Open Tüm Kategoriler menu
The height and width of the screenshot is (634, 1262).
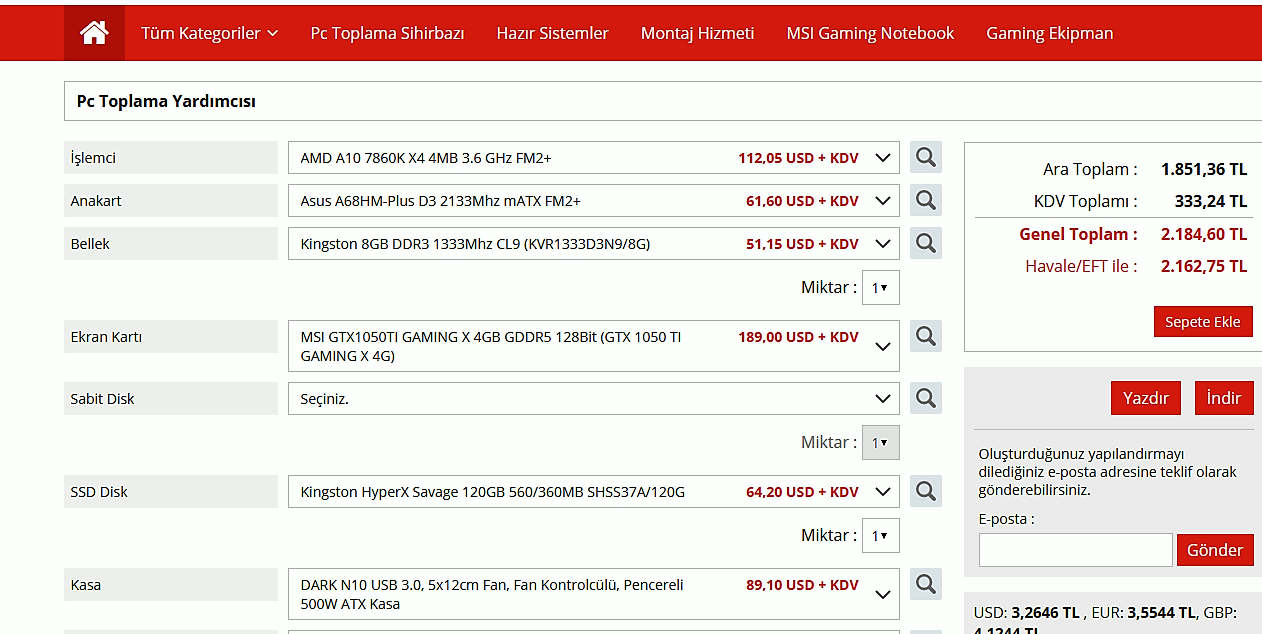[210, 33]
